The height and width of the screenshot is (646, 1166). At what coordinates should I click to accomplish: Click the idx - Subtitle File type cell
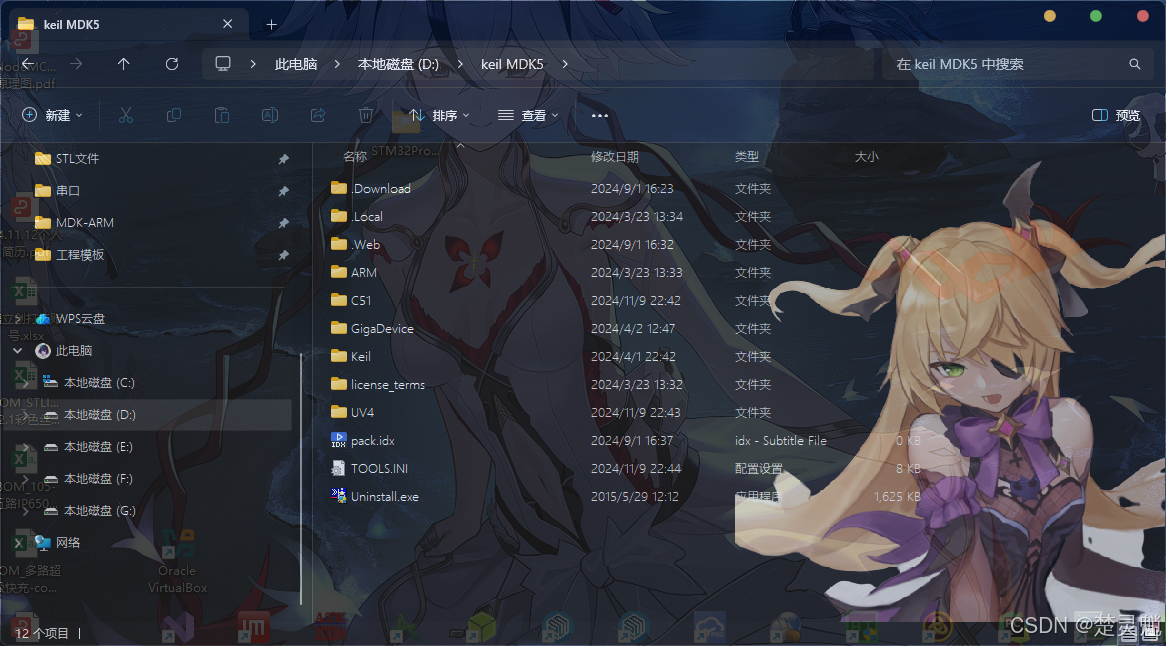point(781,441)
